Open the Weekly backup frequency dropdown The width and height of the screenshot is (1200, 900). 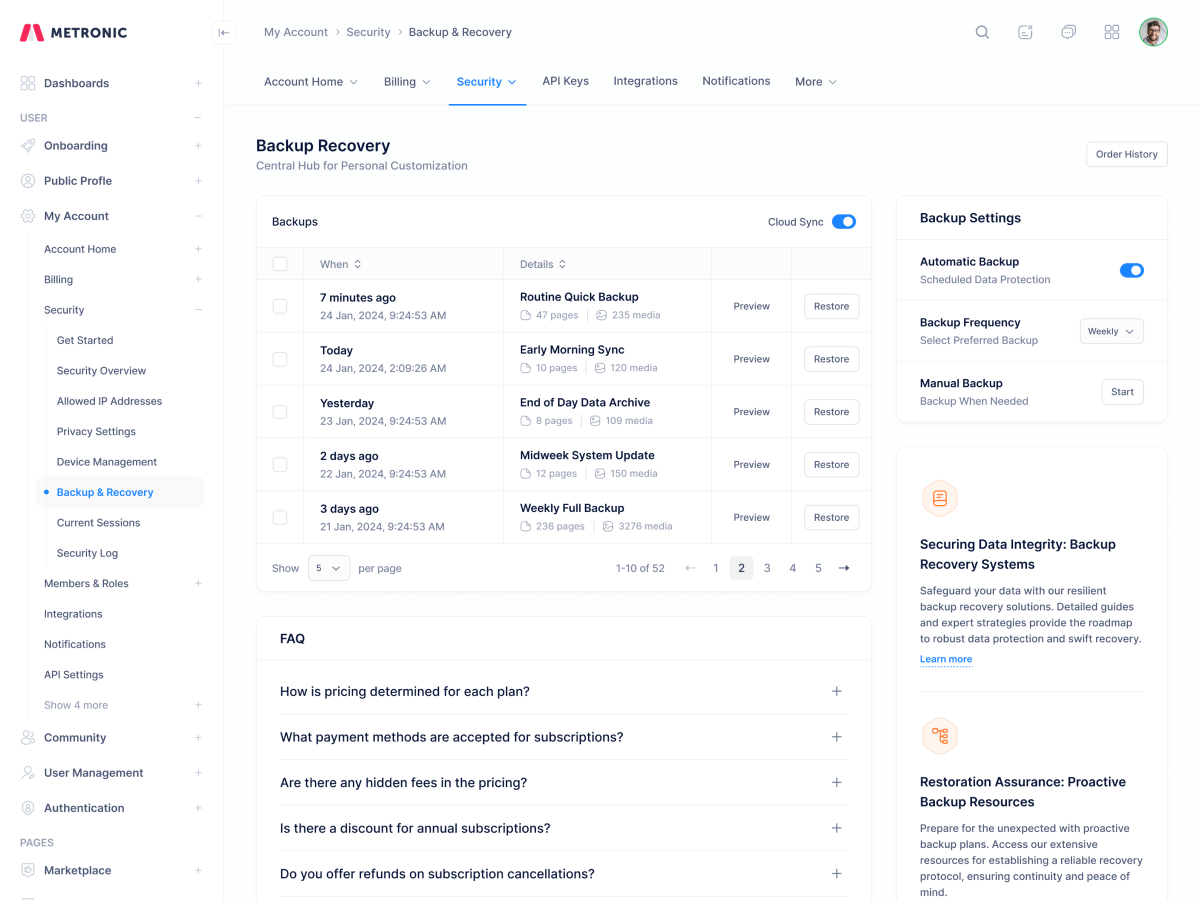[x=1111, y=331]
